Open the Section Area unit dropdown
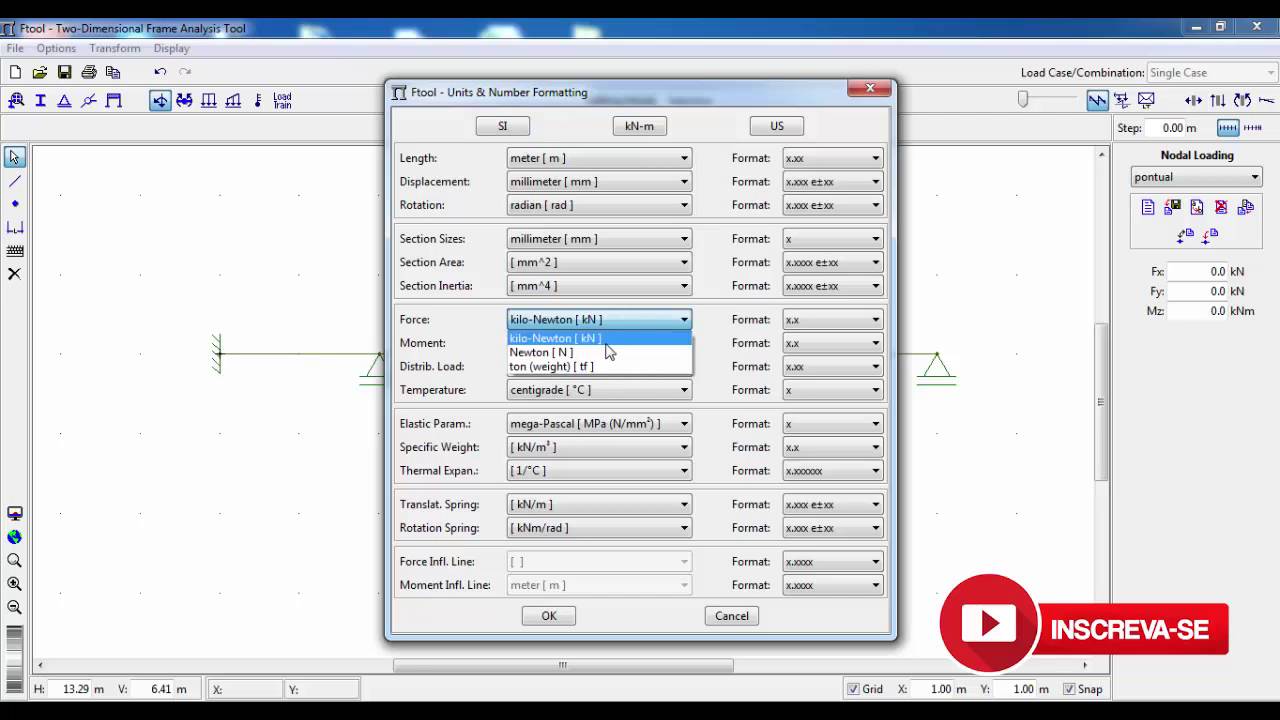The image size is (1280, 720). point(599,262)
